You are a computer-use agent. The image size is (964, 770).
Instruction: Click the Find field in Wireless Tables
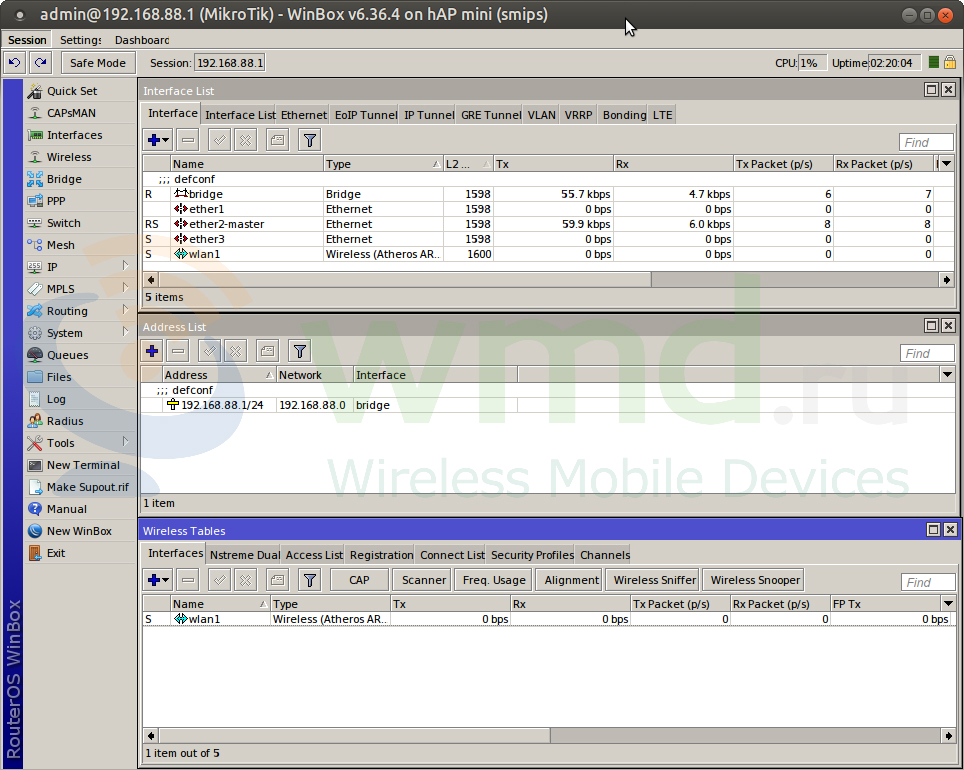coord(928,582)
